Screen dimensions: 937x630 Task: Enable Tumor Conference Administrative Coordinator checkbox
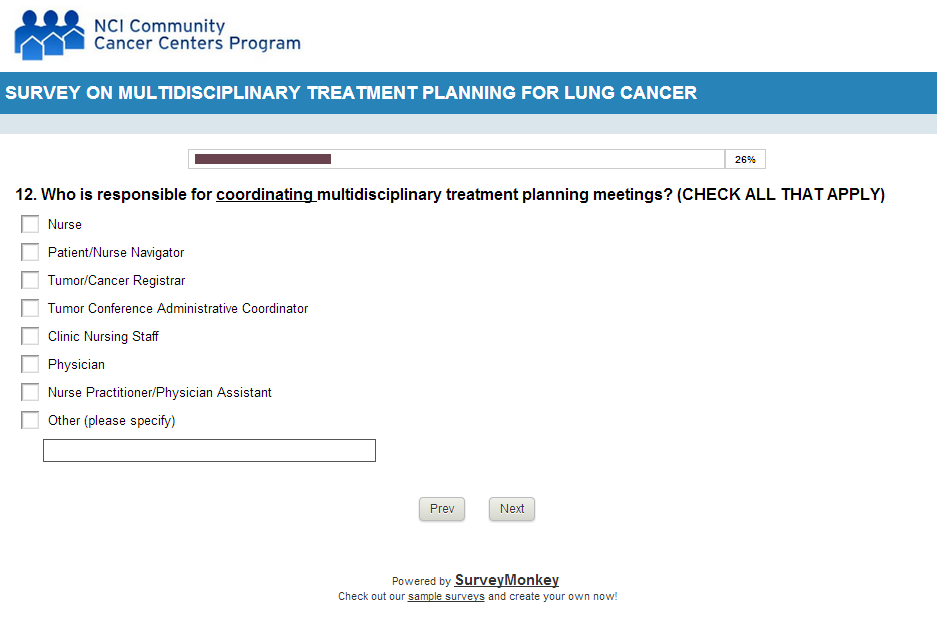click(30, 309)
